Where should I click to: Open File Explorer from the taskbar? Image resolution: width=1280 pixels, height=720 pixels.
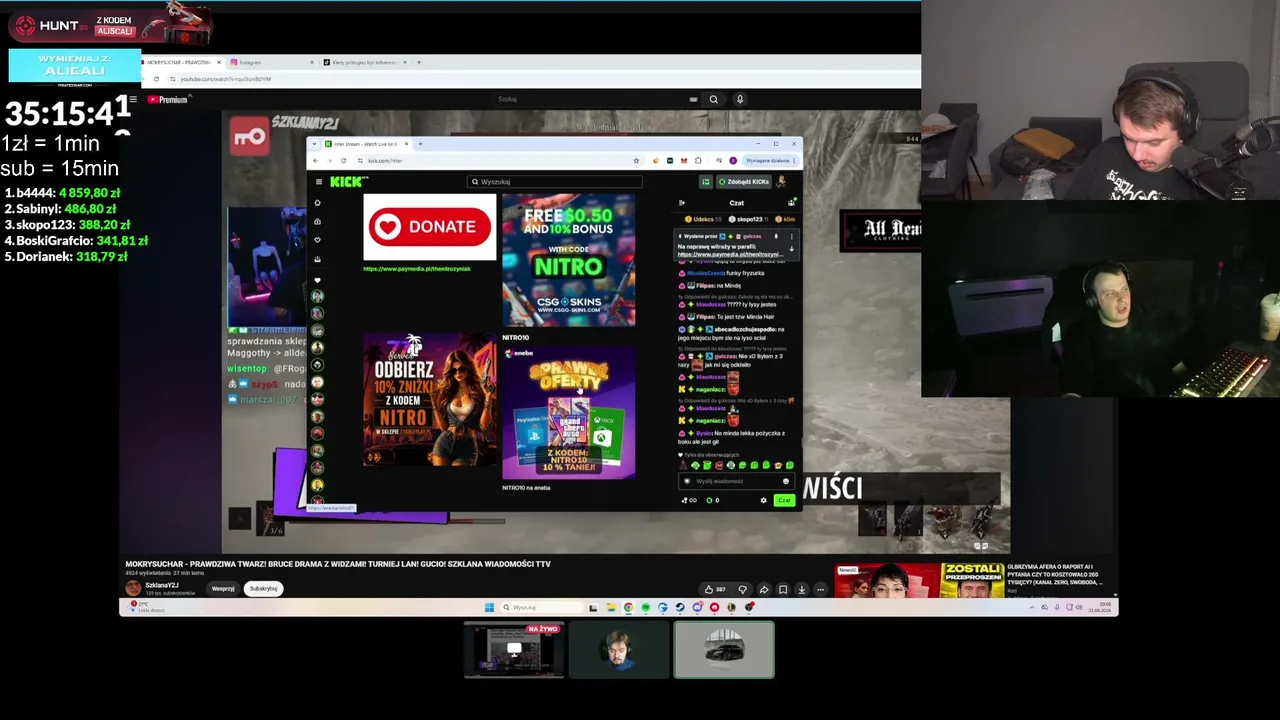[x=611, y=607]
